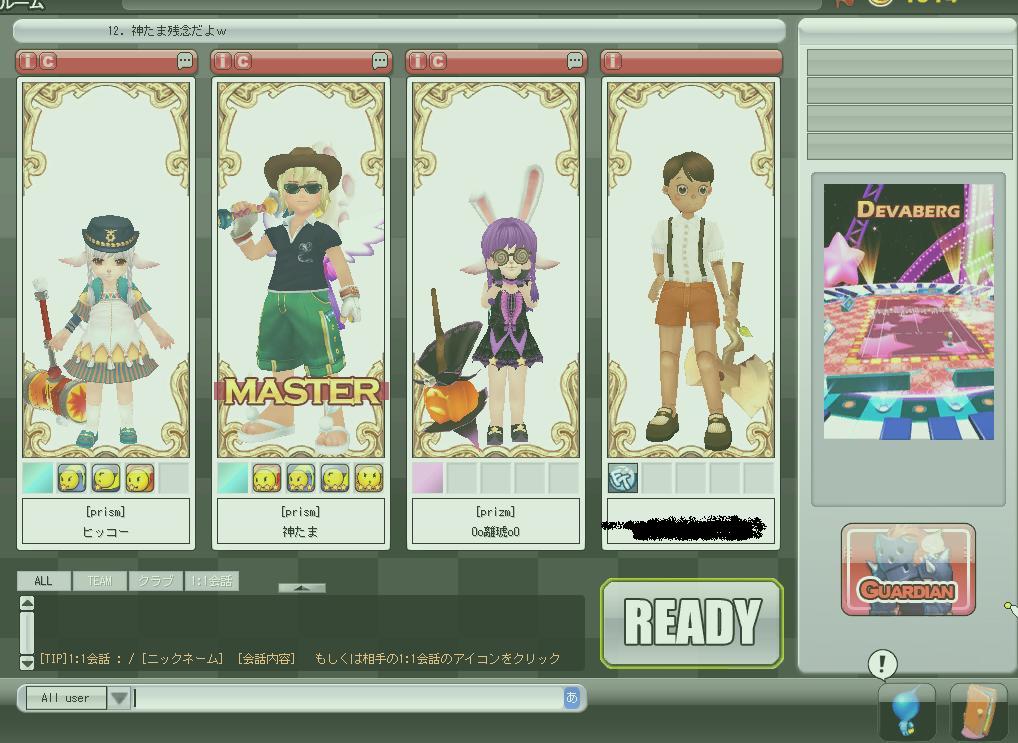Toggle the Guardian mode button
The width and height of the screenshot is (1018, 743).
coord(908,570)
